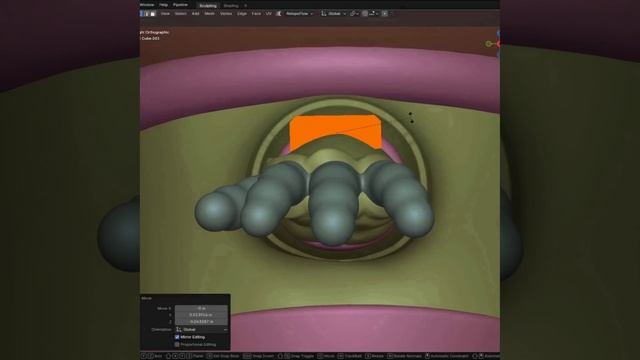The image size is (640, 360).
Task: Open the Face menu
Action: [256, 13]
